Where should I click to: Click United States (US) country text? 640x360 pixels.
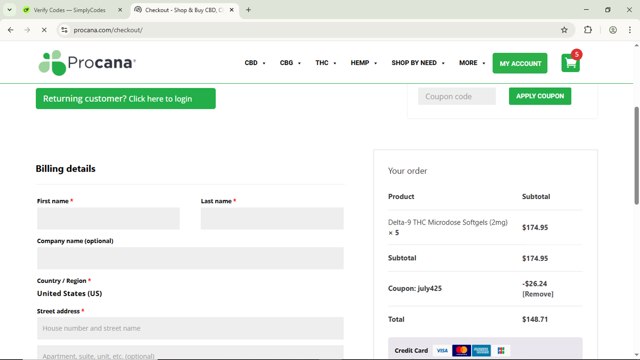tap(69, 293)
